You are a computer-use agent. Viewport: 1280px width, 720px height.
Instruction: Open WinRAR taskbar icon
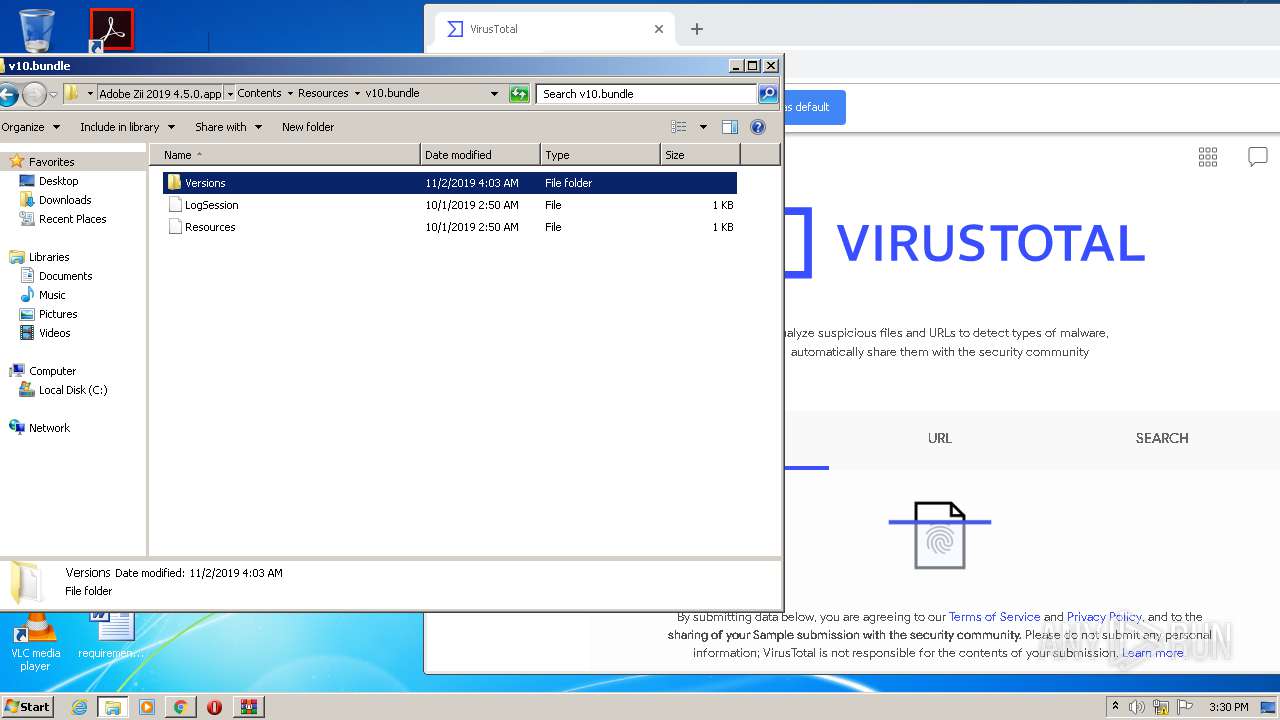[248, 707]
